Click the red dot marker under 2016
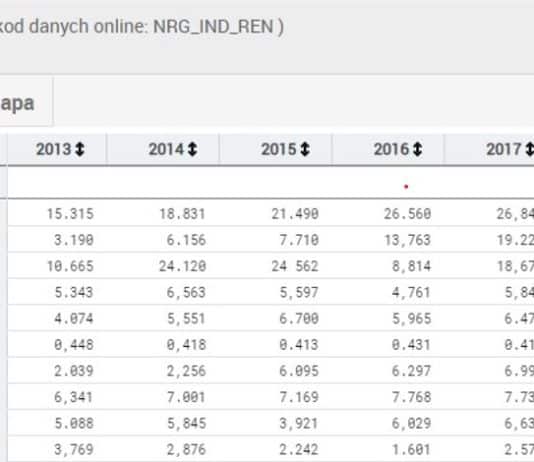This screenshot has width=534, height=462. tap(406, 187)
